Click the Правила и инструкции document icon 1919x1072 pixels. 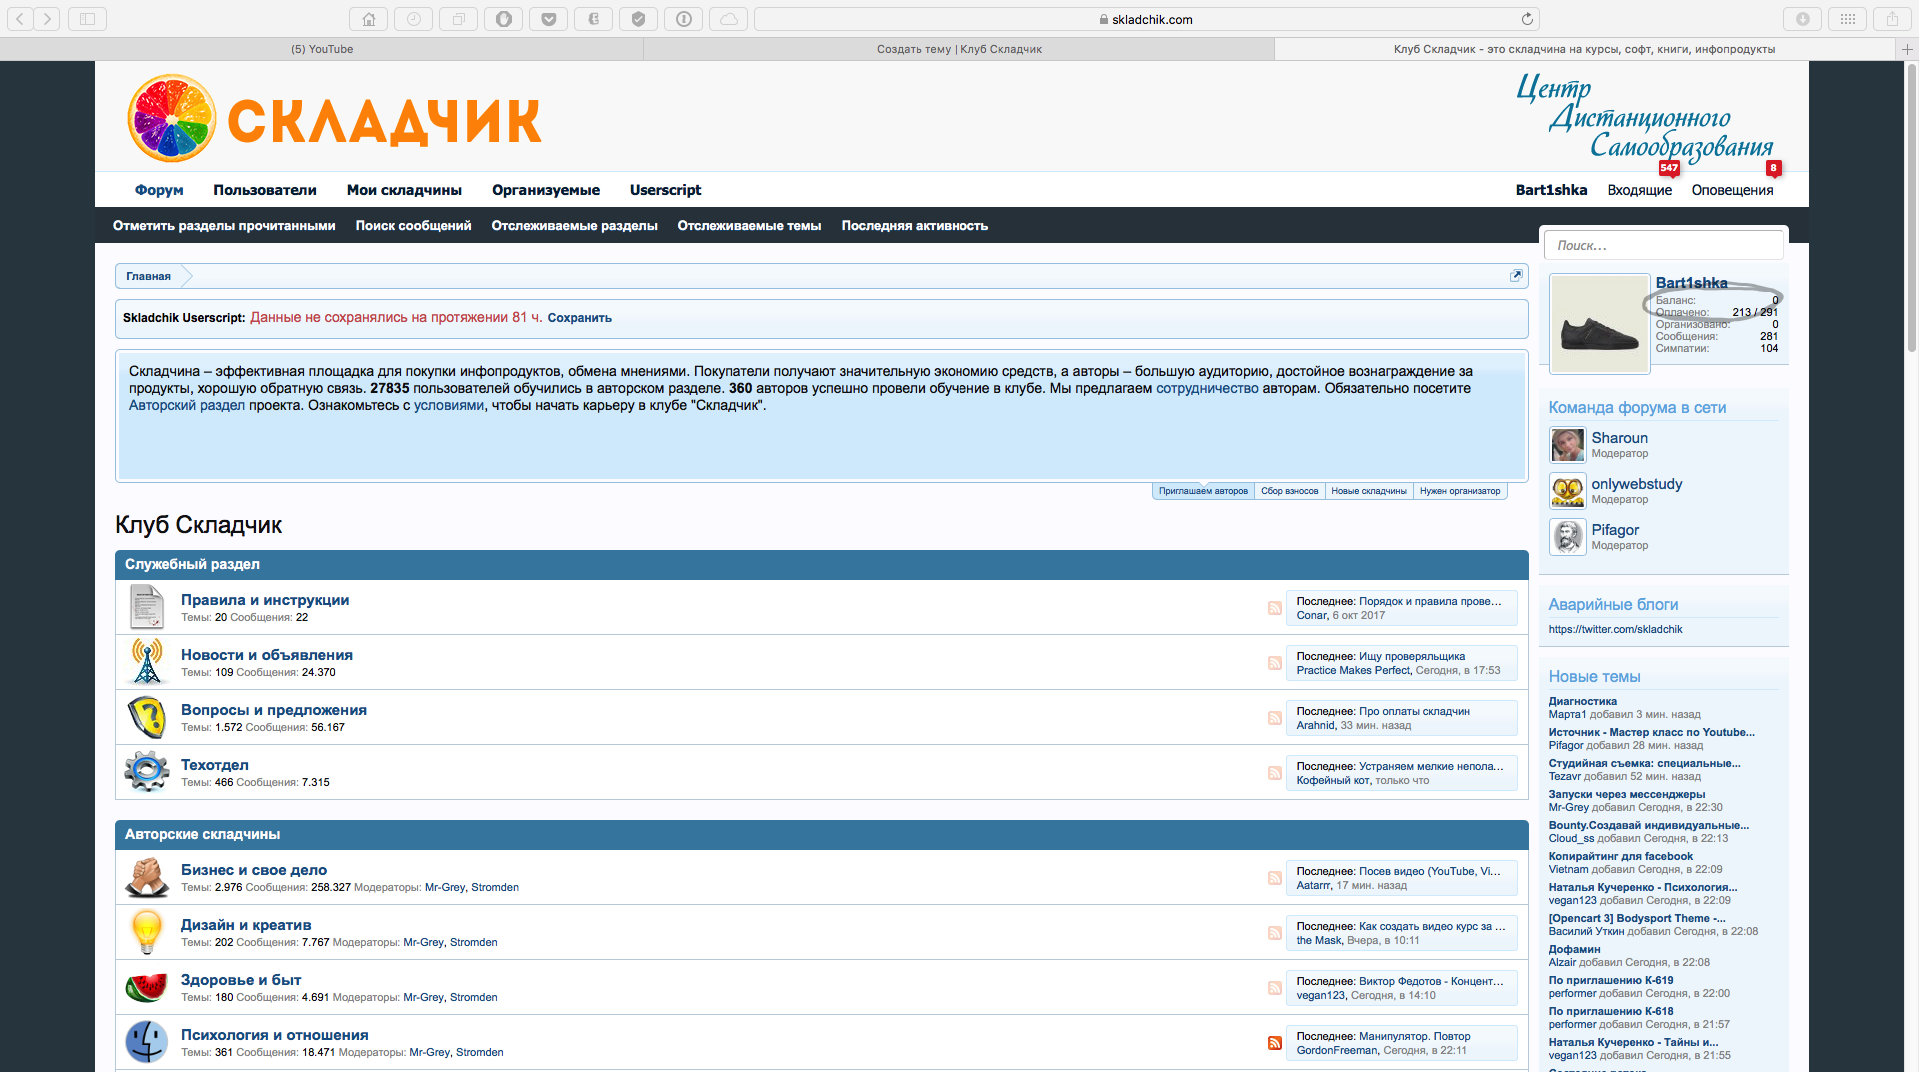point(147,607)
